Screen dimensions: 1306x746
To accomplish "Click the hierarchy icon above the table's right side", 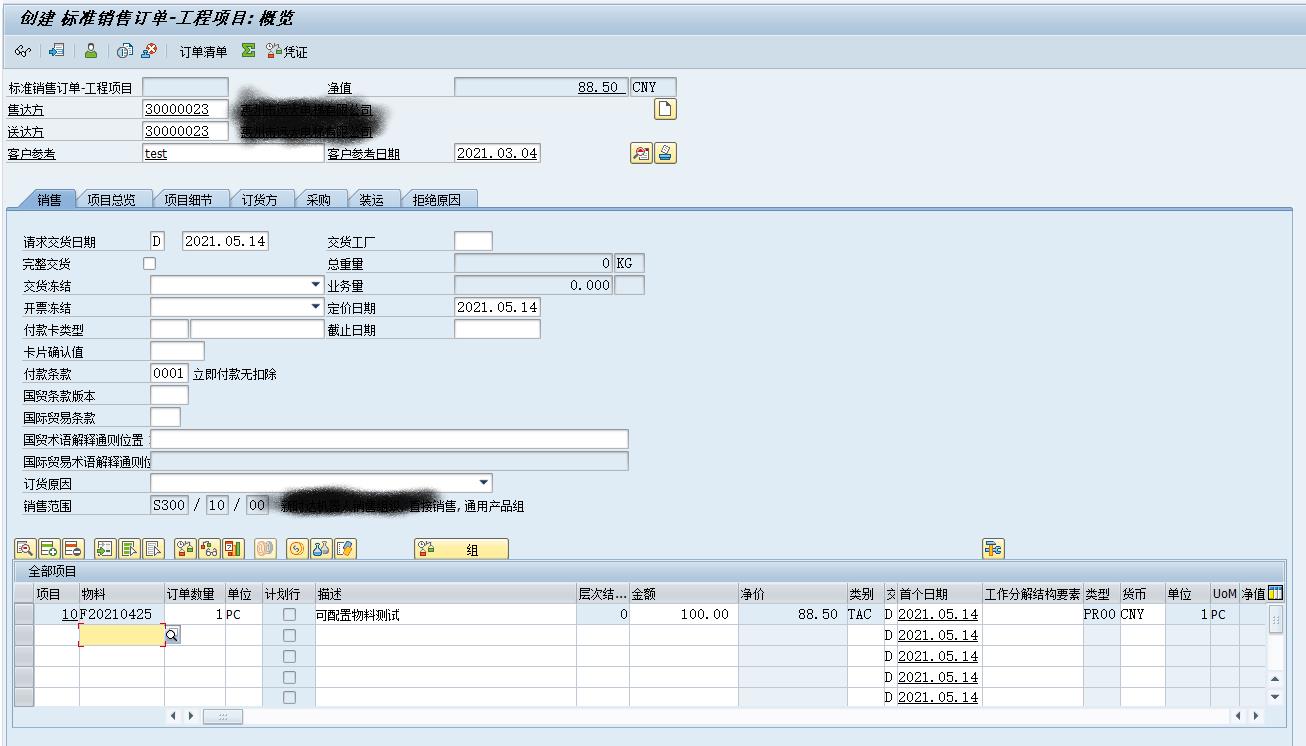I will pyautogui.click(x=993, y=548).
